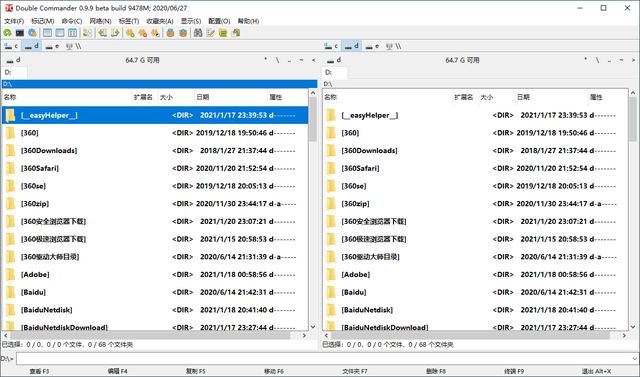Toggle flat view toolbar icon
This screenshot has height=377, width=640.
click(87, 33)
